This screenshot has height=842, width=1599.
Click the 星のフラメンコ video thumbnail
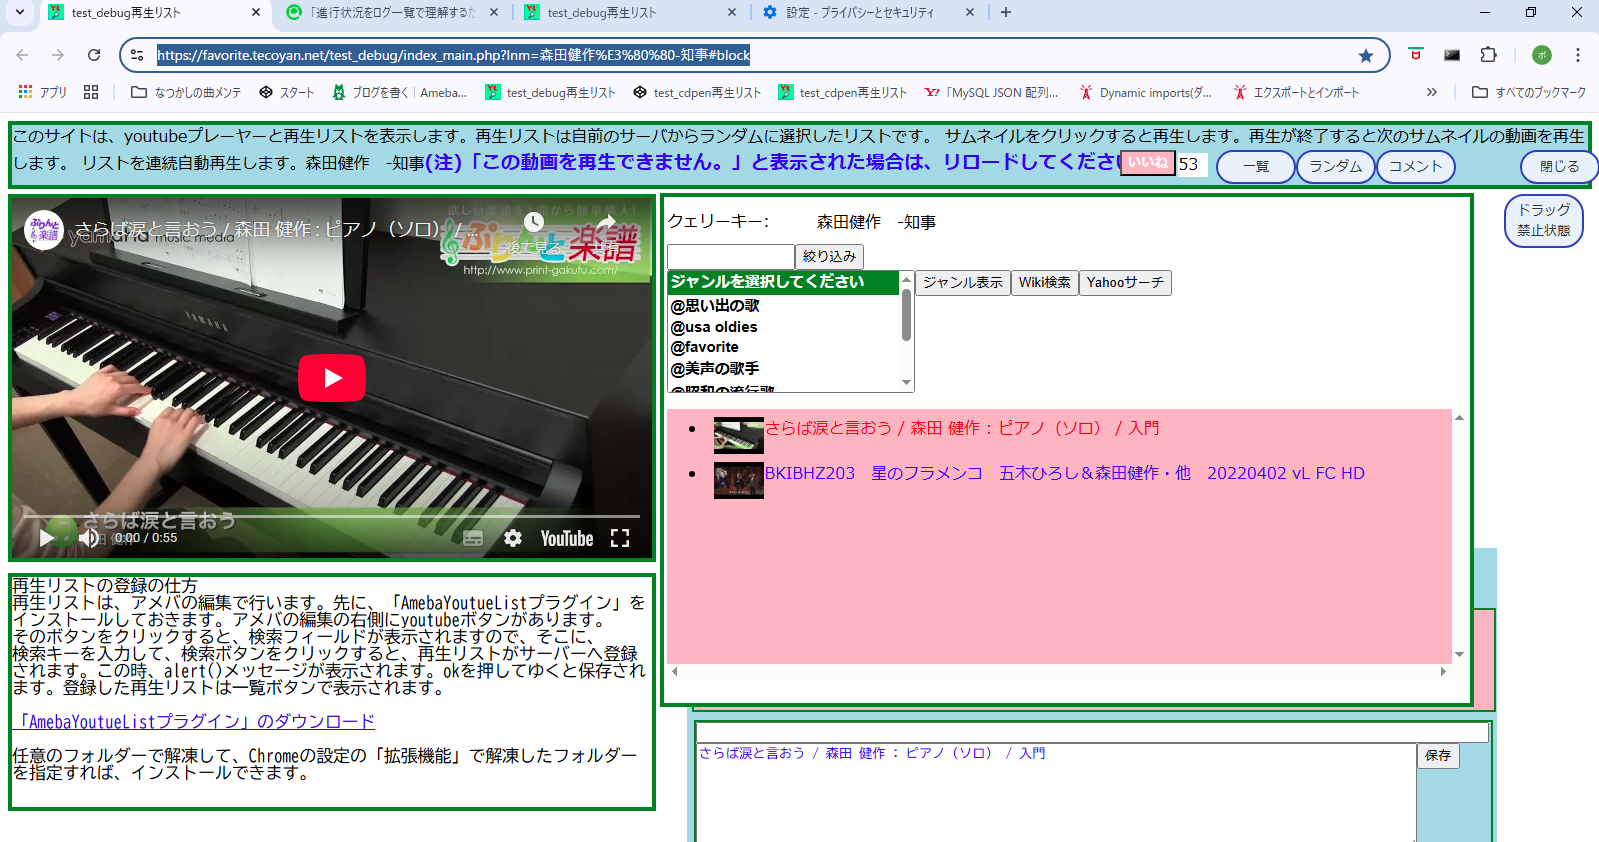point(738,481)
